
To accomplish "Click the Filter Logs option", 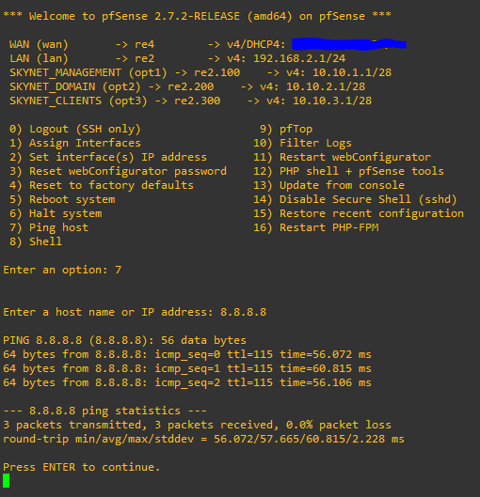I will [302, 143].
